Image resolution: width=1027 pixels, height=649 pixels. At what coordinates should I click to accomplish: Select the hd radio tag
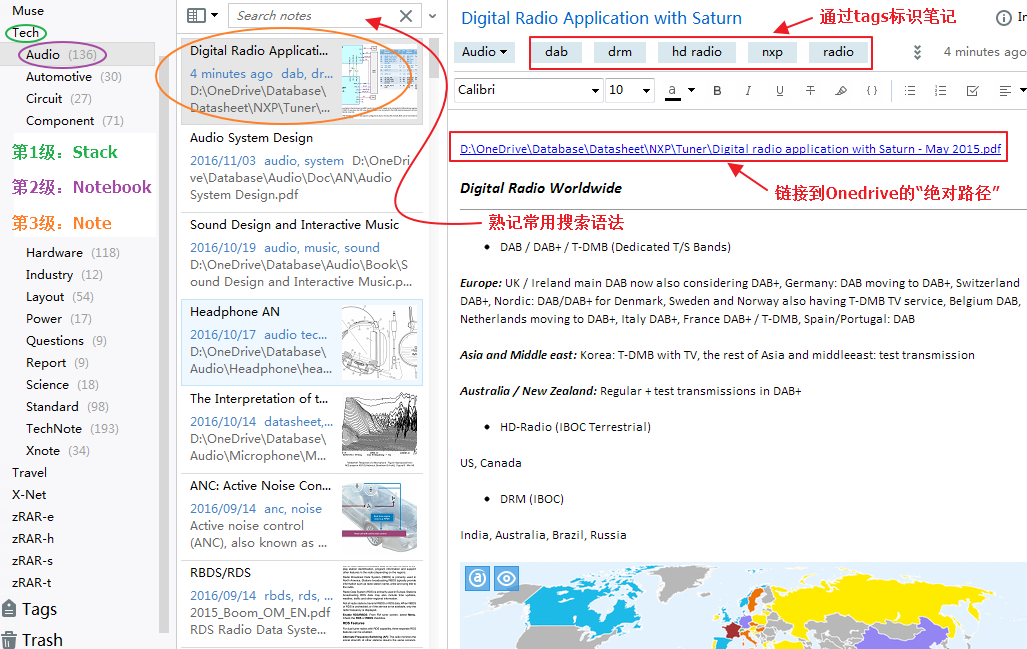pyautogui.click(x=696, y=52)
